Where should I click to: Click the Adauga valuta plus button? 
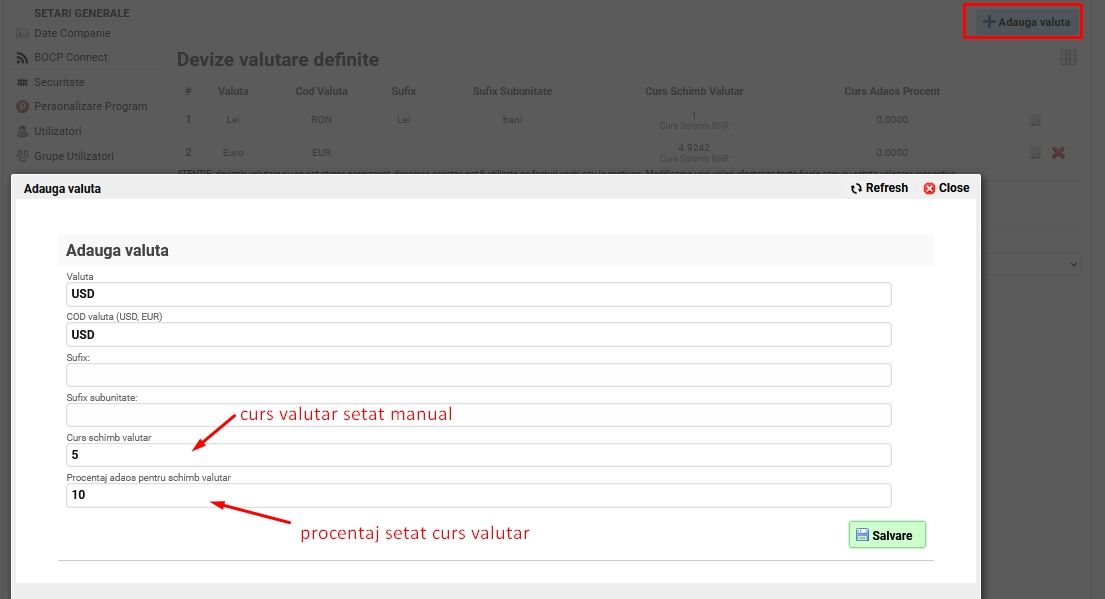click(1025, 22)
